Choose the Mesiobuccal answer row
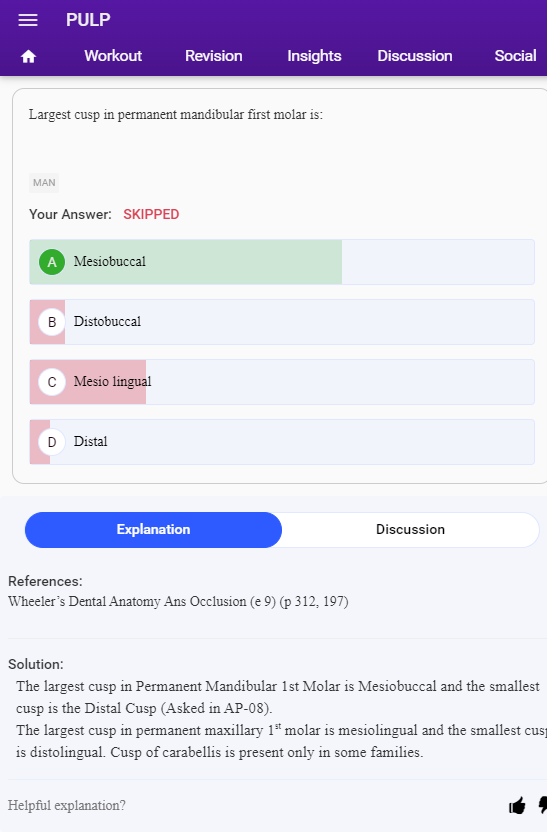The height and width of the screenshot is (832, 547). click(x=282, y=262)
